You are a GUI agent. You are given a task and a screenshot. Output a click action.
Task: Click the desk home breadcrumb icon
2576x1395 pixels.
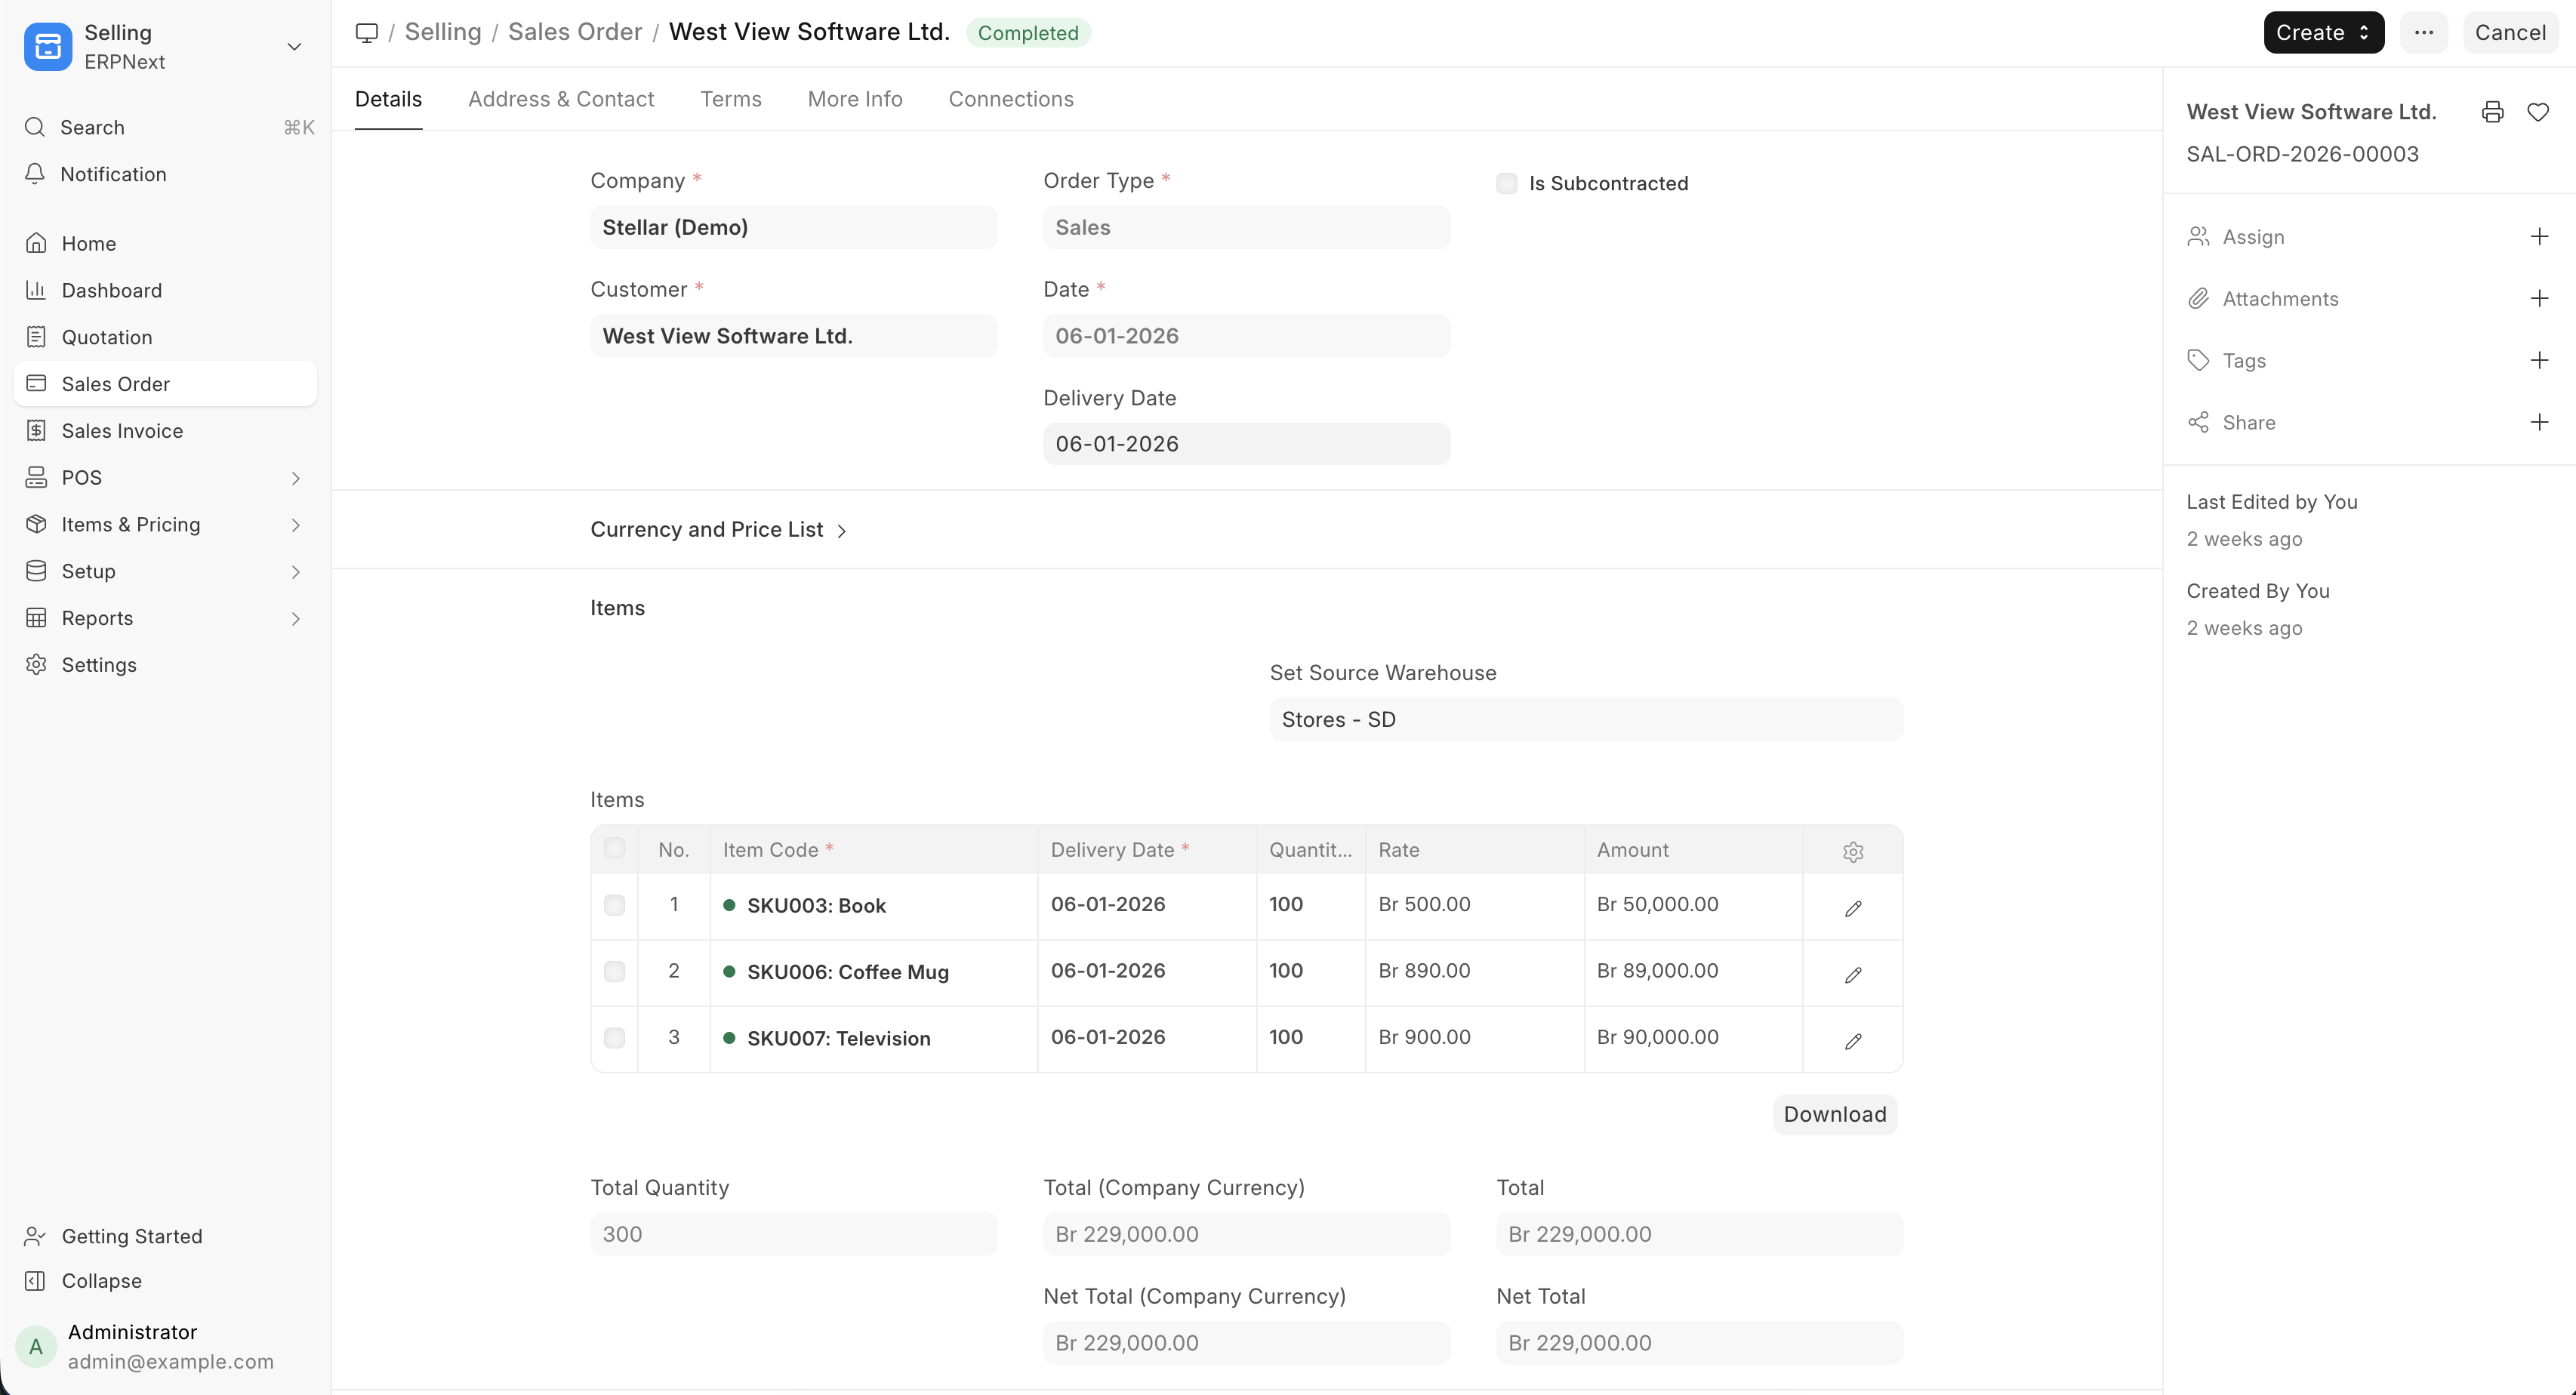point(367,32)
